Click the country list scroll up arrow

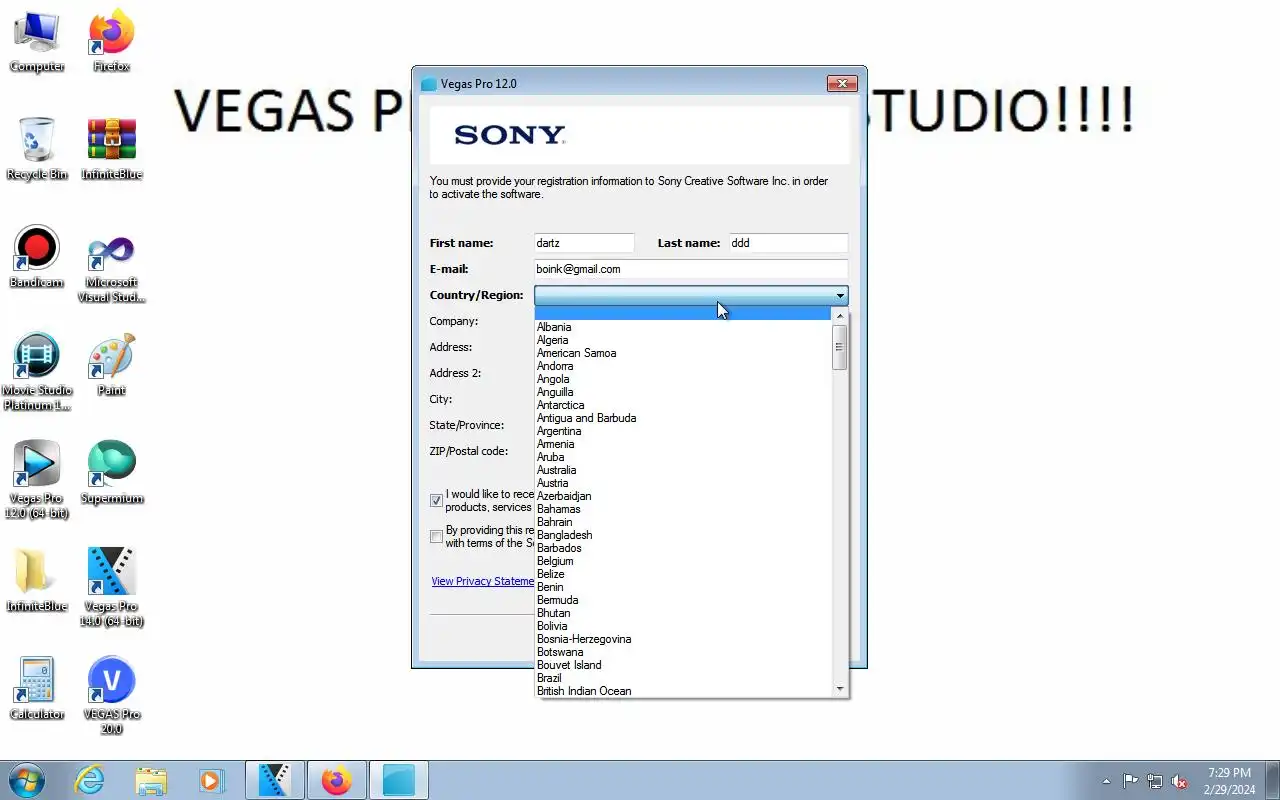click(x=840, y=316)
